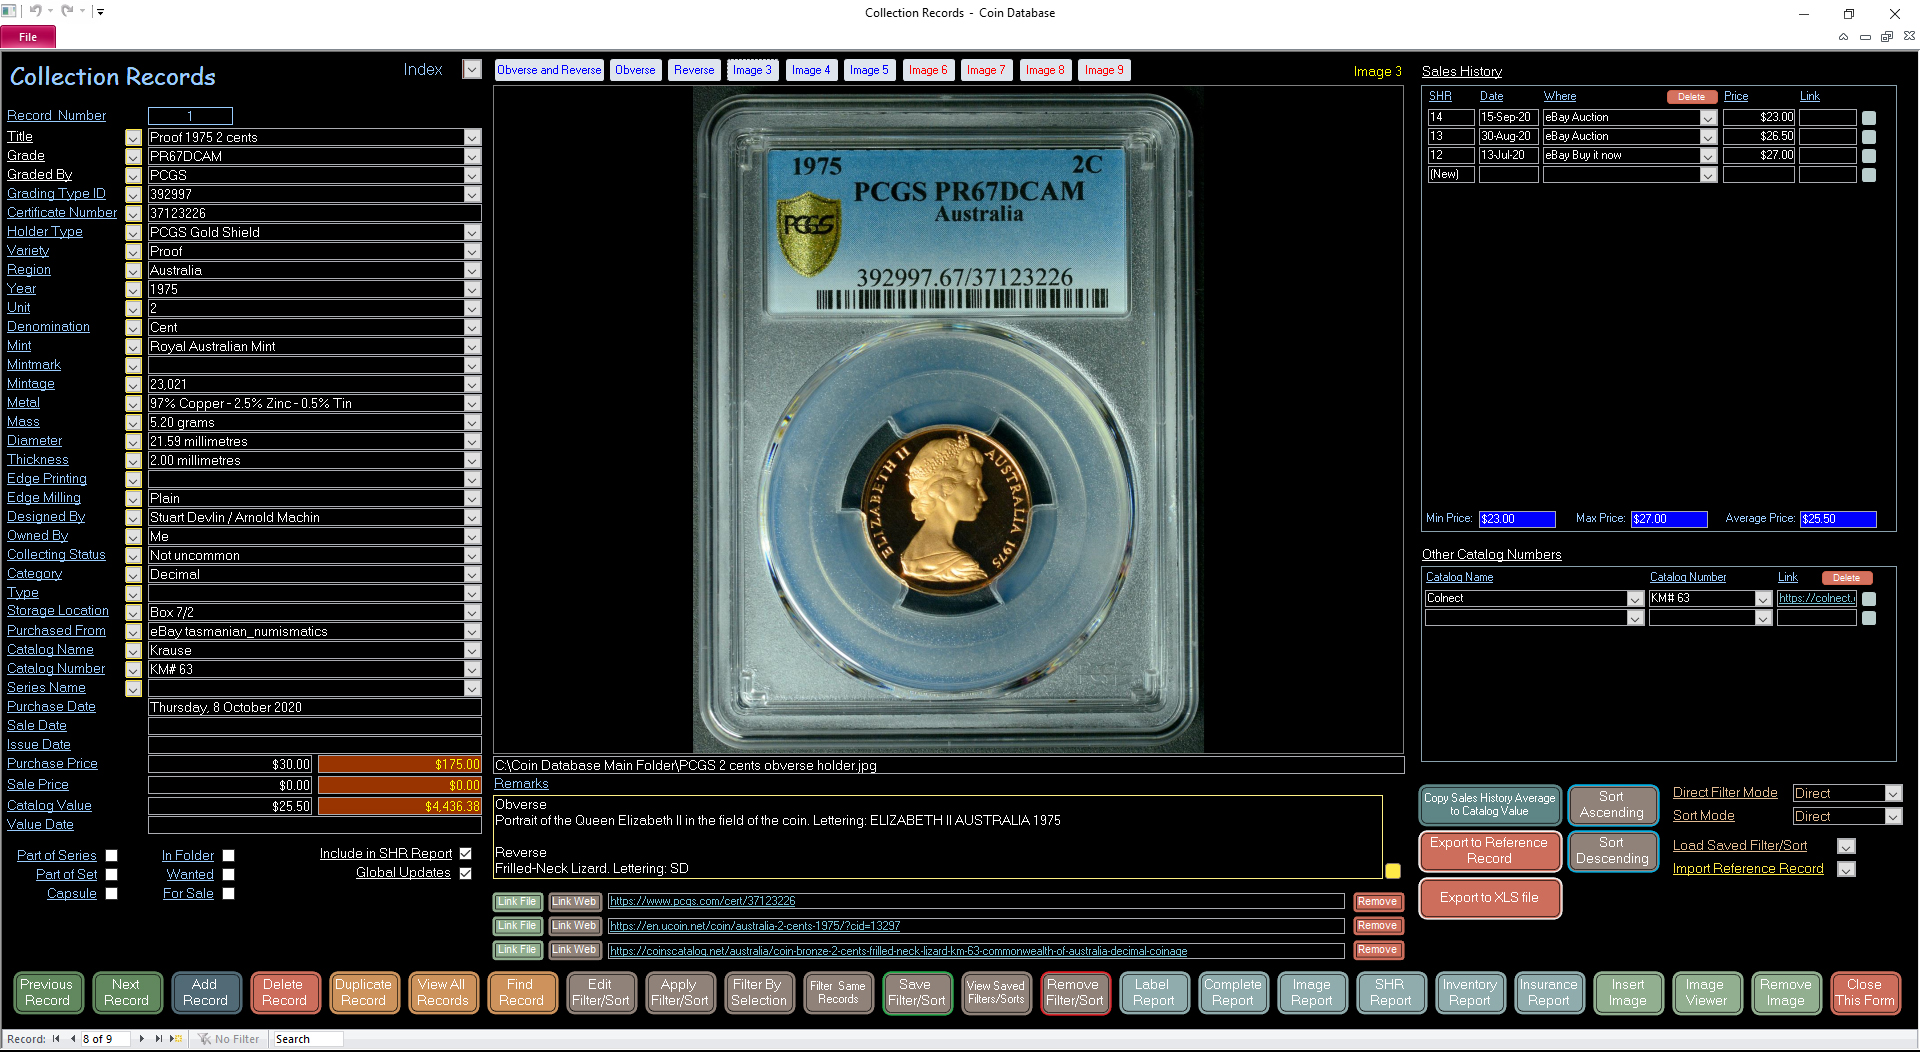Open pcgs.com cert hyperlink
1920x1052 pixels.
(x=703, y=902)
